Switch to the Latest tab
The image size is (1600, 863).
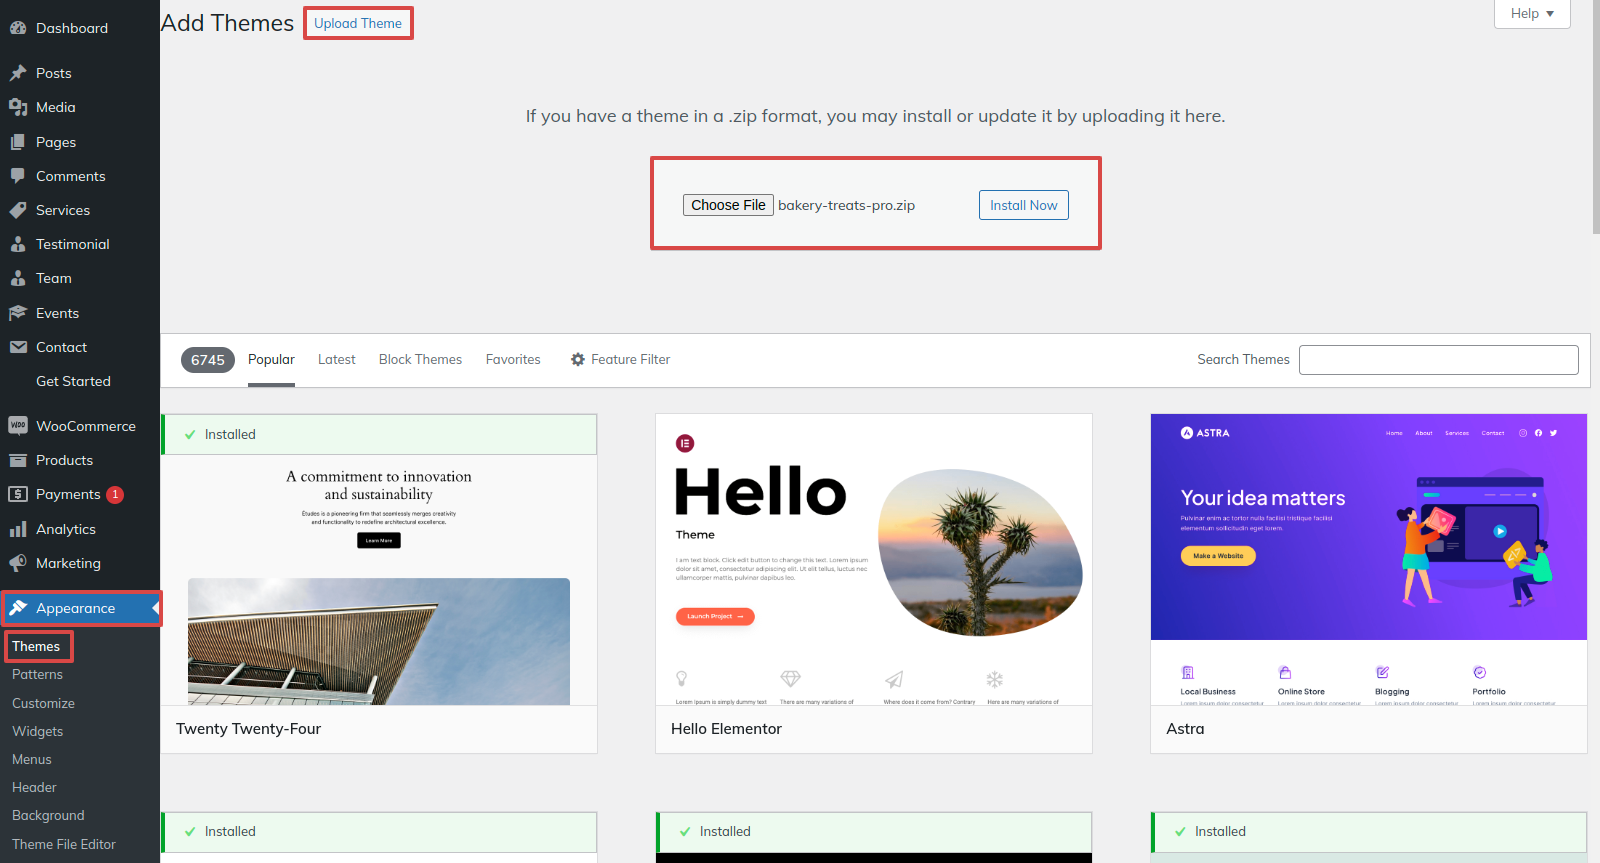coord(337,360)
